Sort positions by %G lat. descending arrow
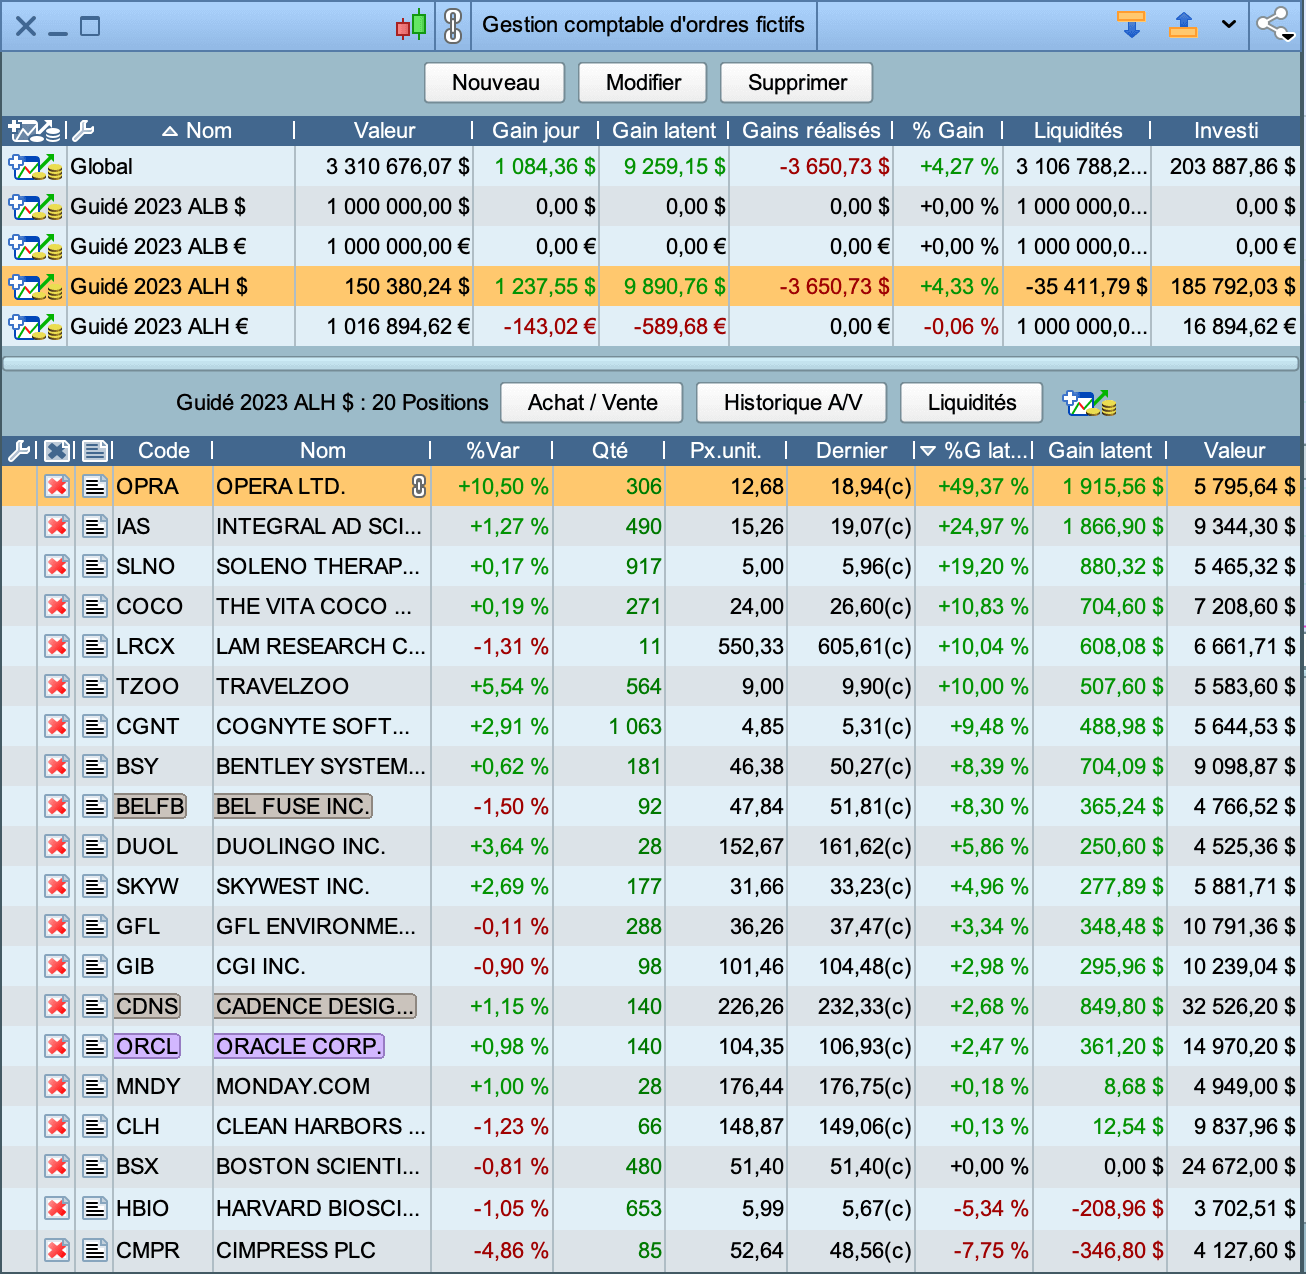This screenshot has width=1306, height=1274. click(x=928, y=451)
